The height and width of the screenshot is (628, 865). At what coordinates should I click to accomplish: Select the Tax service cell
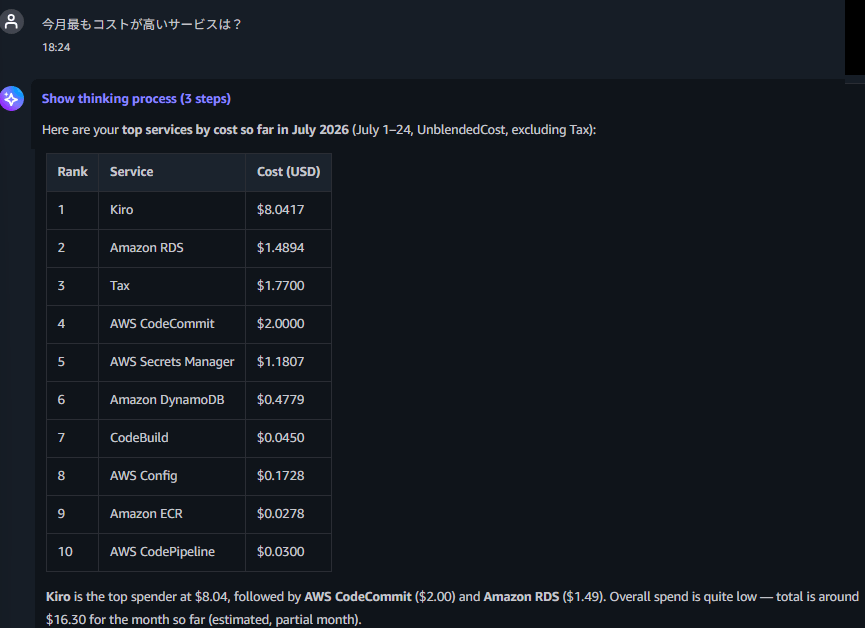point(172,286)
